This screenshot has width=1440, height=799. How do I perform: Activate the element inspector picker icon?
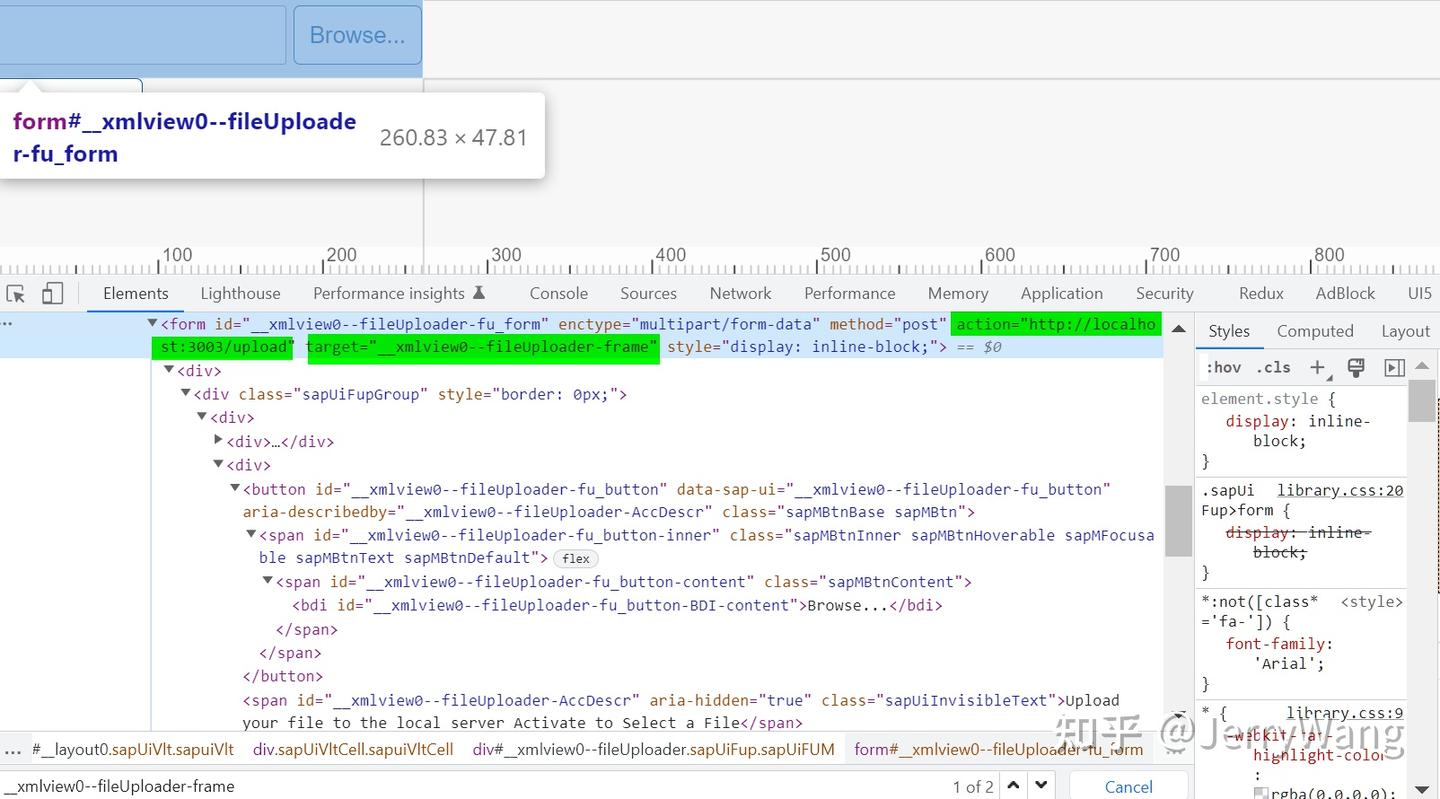coord(16,294)
